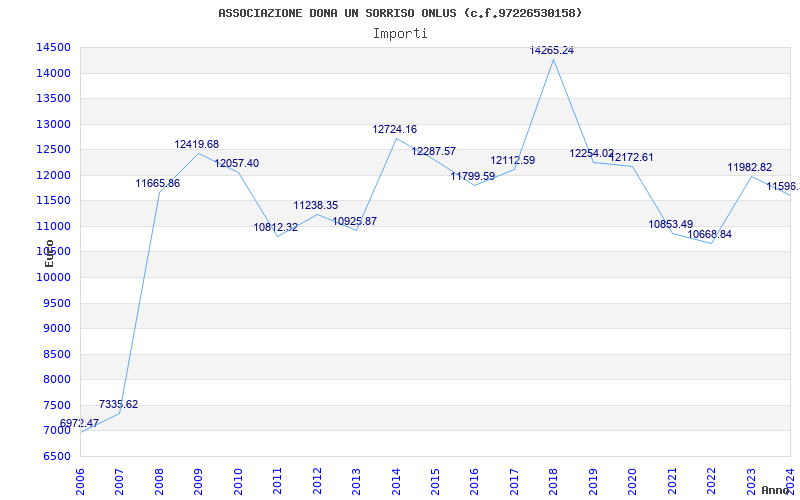Viewport: 800px width, 500px height.
Task: Click the y-axis value 8000
Action: pos(56,380)
